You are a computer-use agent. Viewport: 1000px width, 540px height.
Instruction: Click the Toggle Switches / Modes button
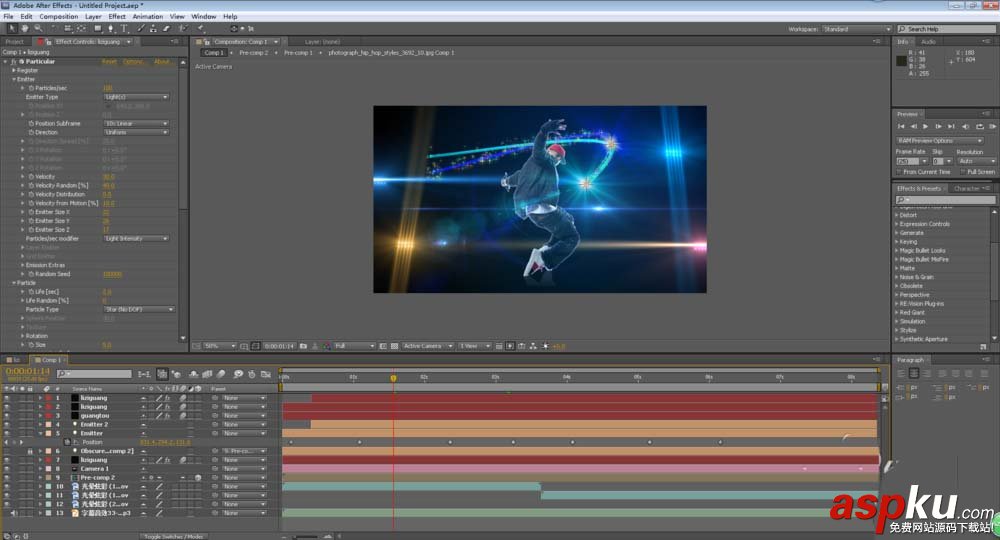(x=174, y=536)
